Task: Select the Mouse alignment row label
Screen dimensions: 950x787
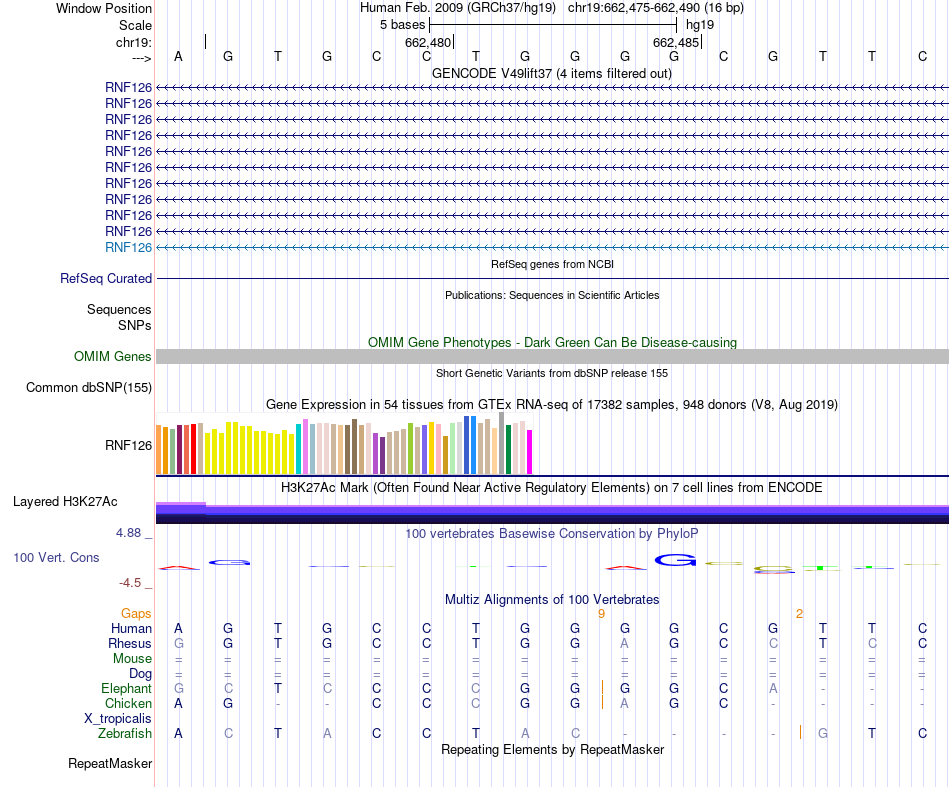Action: click(x=132, y=659)
